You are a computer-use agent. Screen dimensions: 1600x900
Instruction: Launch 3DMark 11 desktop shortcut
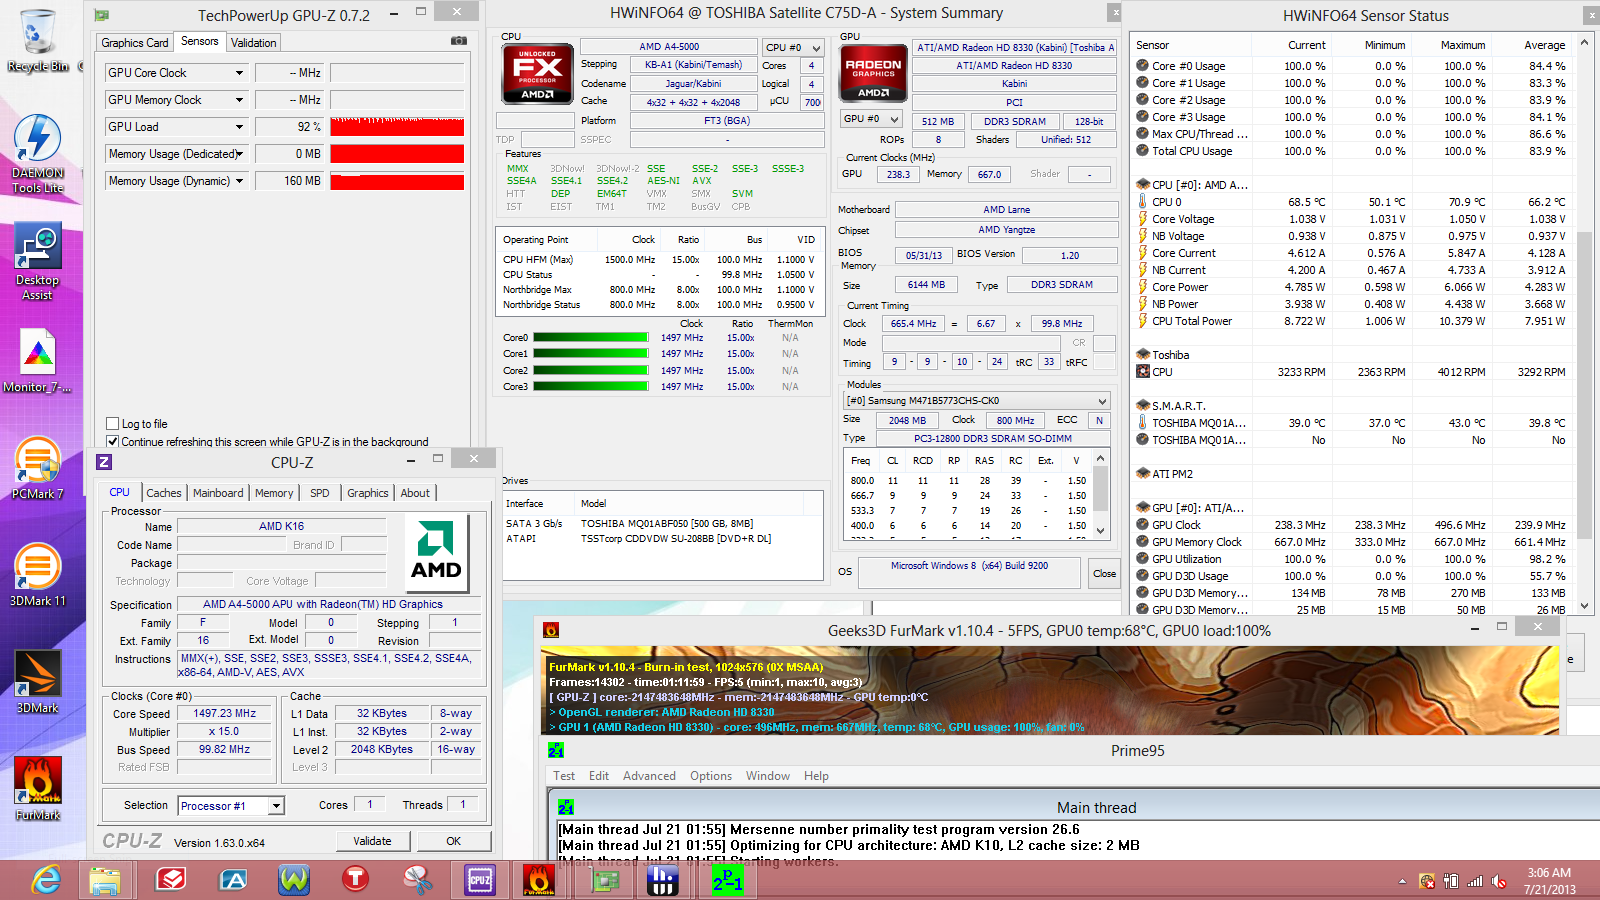coord(37,574)
